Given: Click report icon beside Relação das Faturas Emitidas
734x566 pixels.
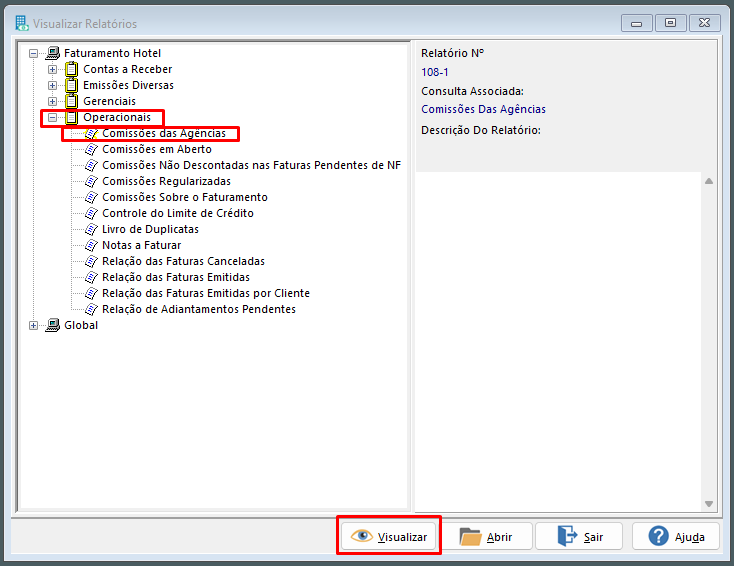Looking at the screenshot, I should coord(91,277).
